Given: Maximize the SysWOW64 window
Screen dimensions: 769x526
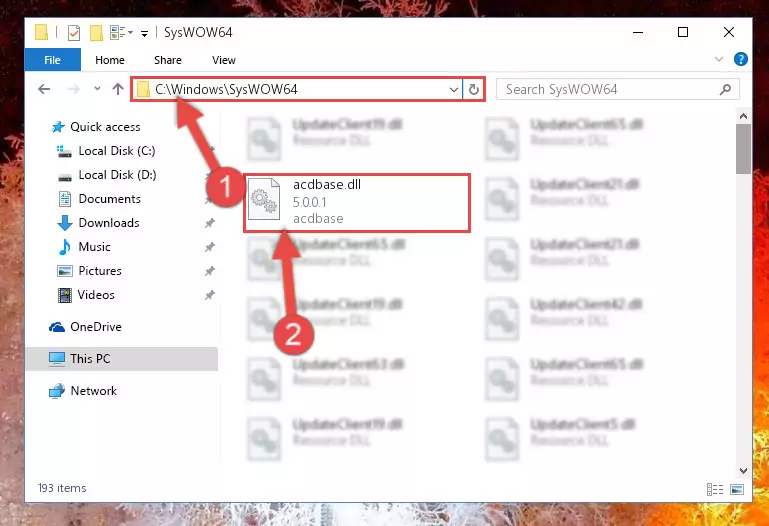Looking at the screenshot, I should point(683,32).
